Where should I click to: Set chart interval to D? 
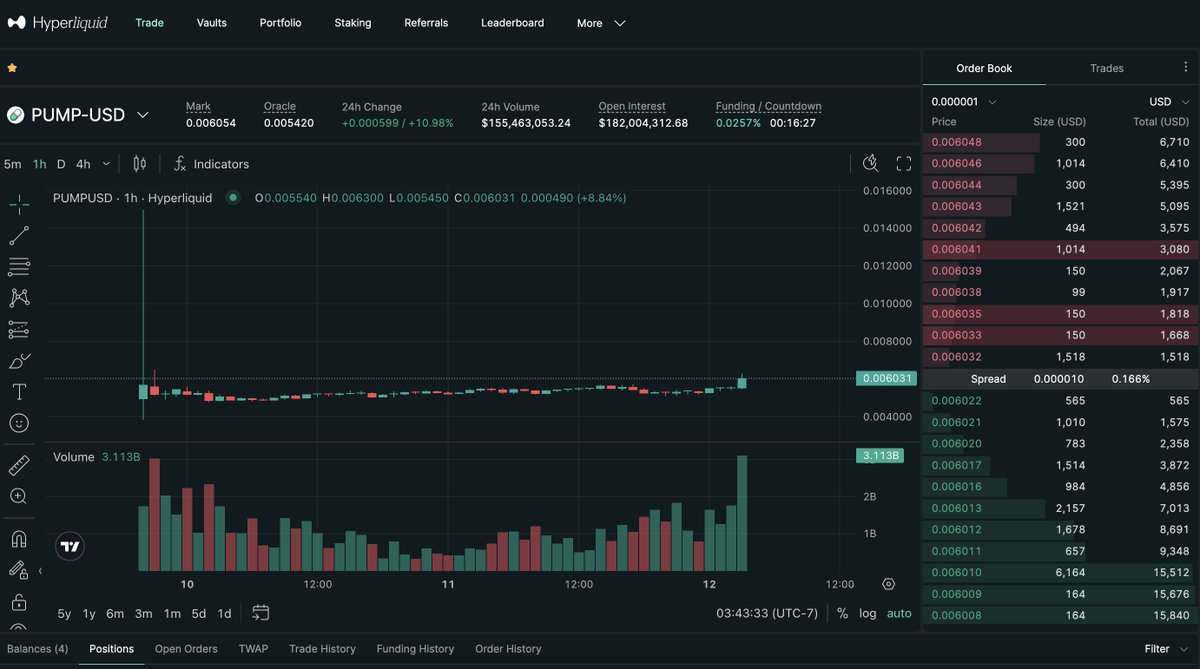61,164
